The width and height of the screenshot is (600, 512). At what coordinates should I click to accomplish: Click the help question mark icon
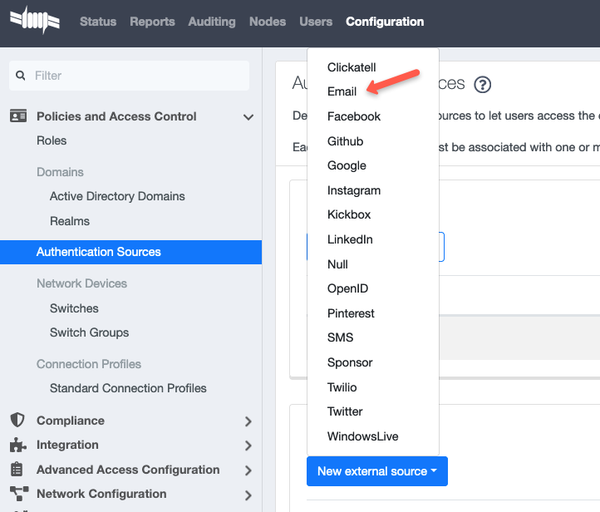483,85
